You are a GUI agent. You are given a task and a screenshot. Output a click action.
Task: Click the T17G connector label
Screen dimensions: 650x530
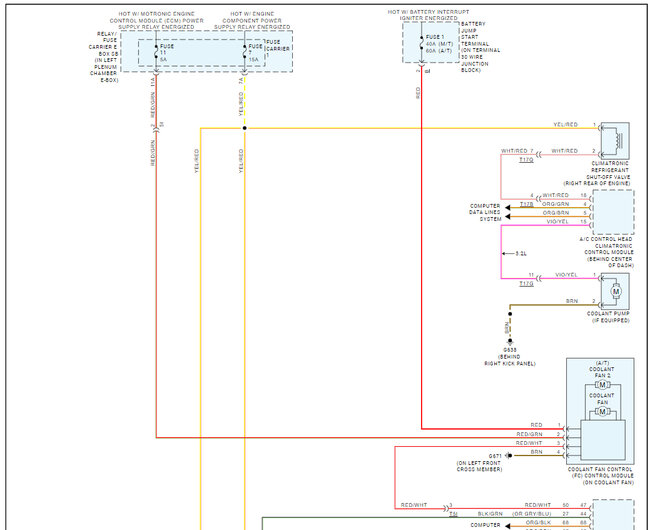[526, 283]
